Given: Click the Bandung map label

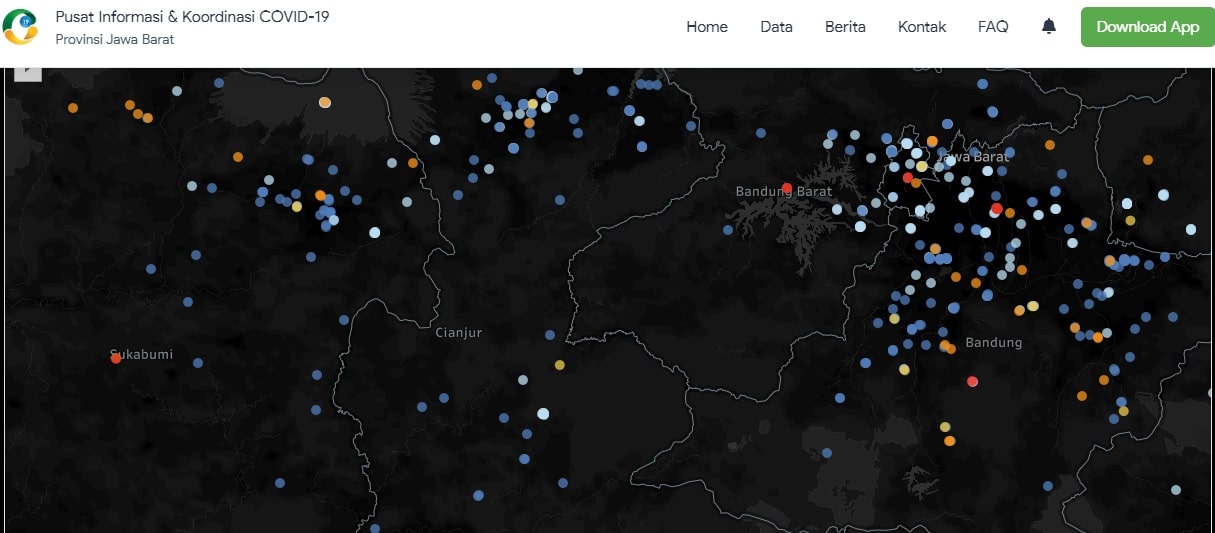Looking at the screenshot, I should (994, 342).
